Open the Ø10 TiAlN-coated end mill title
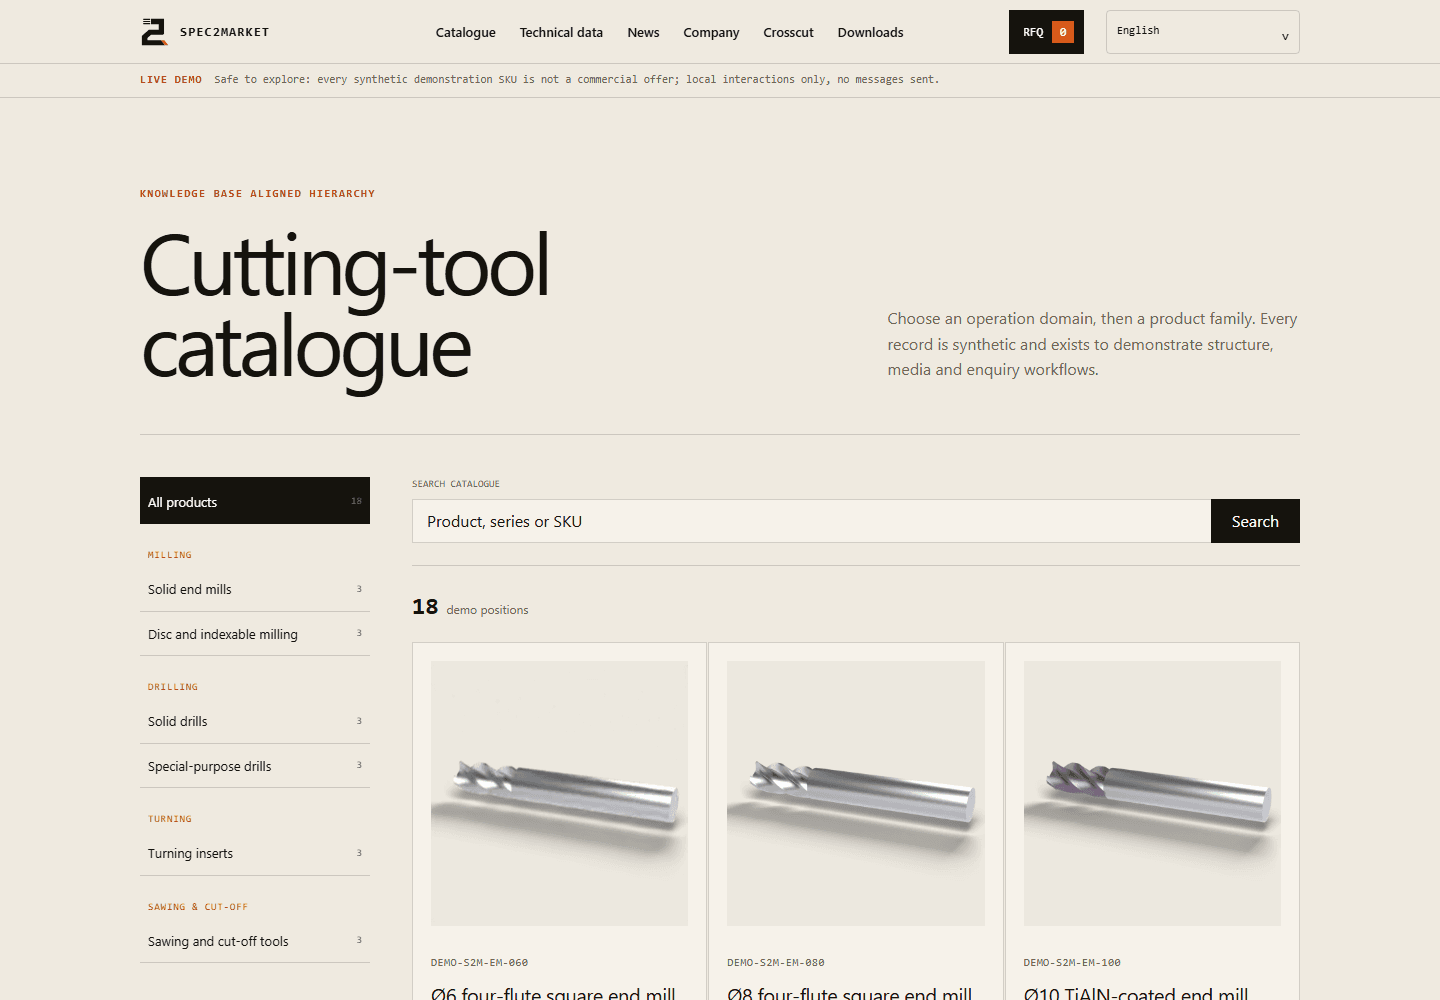The width and height of the screenshot is (1440, 1000). click(1136, 993)
